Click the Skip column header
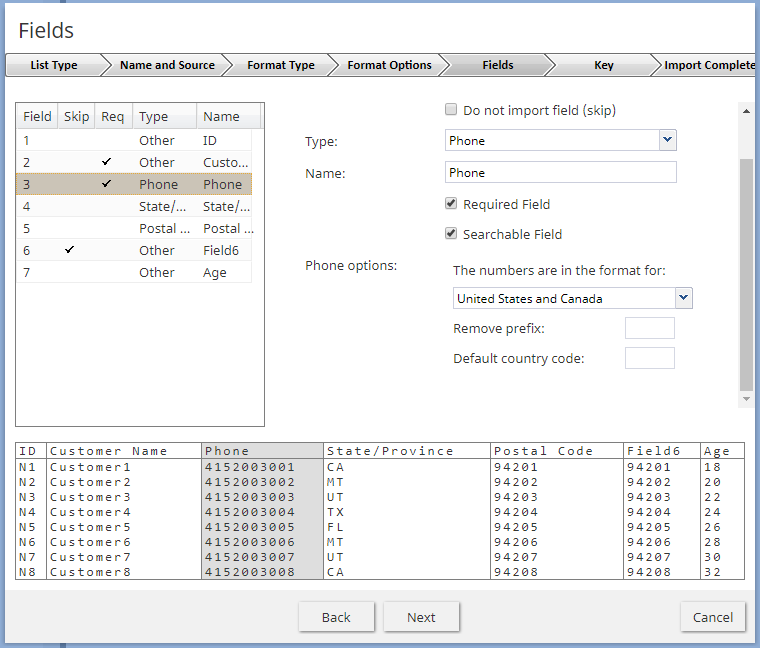The image size is (760, 648). (x=77, y=116)
